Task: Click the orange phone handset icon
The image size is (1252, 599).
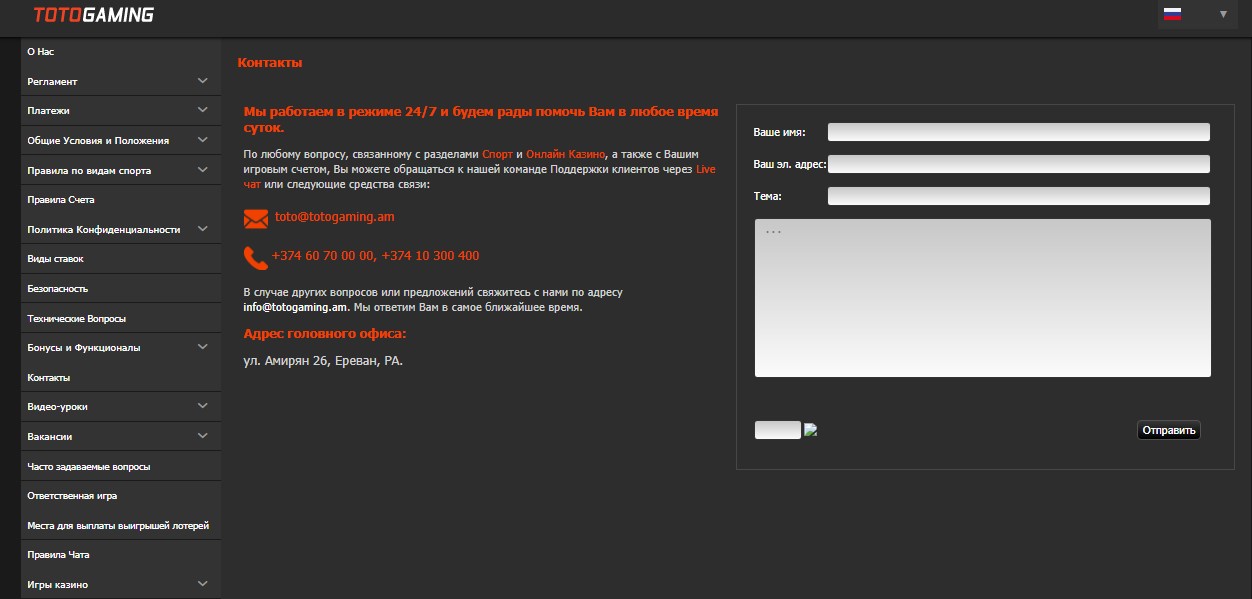Action: click(255, 258)
